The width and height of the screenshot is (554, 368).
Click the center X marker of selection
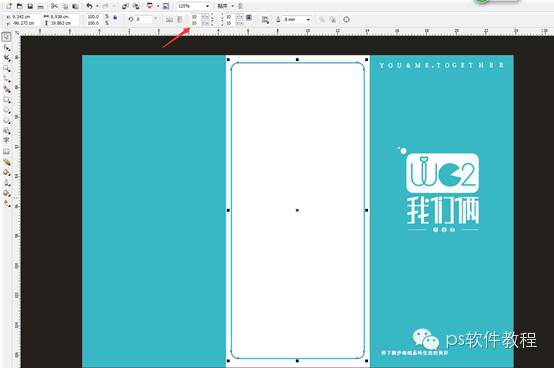coord(297,210)
